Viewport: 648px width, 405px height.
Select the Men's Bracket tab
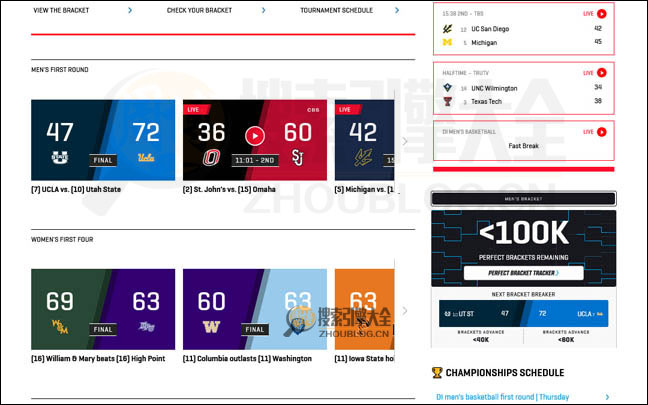pyautogui.click(x=524, y=199)
